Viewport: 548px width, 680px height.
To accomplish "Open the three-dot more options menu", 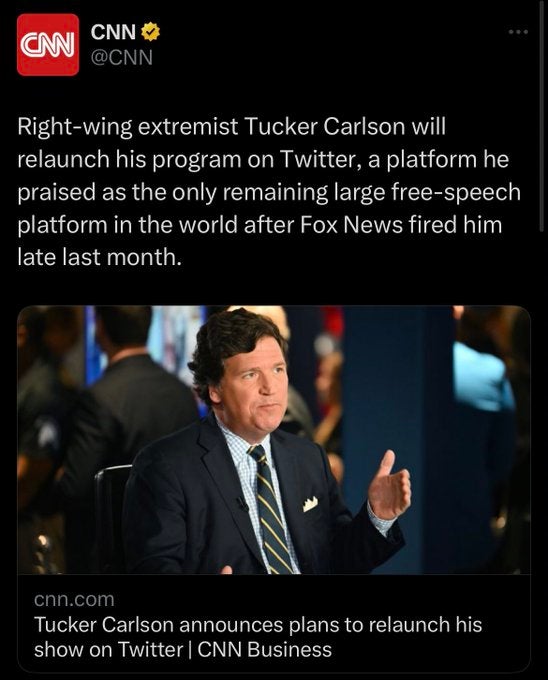I will 519,32.
